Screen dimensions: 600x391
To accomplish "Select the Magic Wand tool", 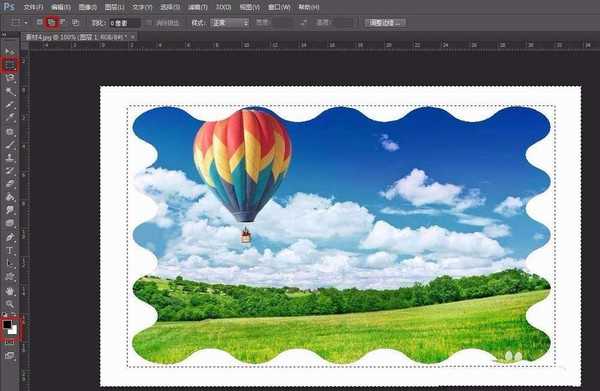I will [10, 91].
